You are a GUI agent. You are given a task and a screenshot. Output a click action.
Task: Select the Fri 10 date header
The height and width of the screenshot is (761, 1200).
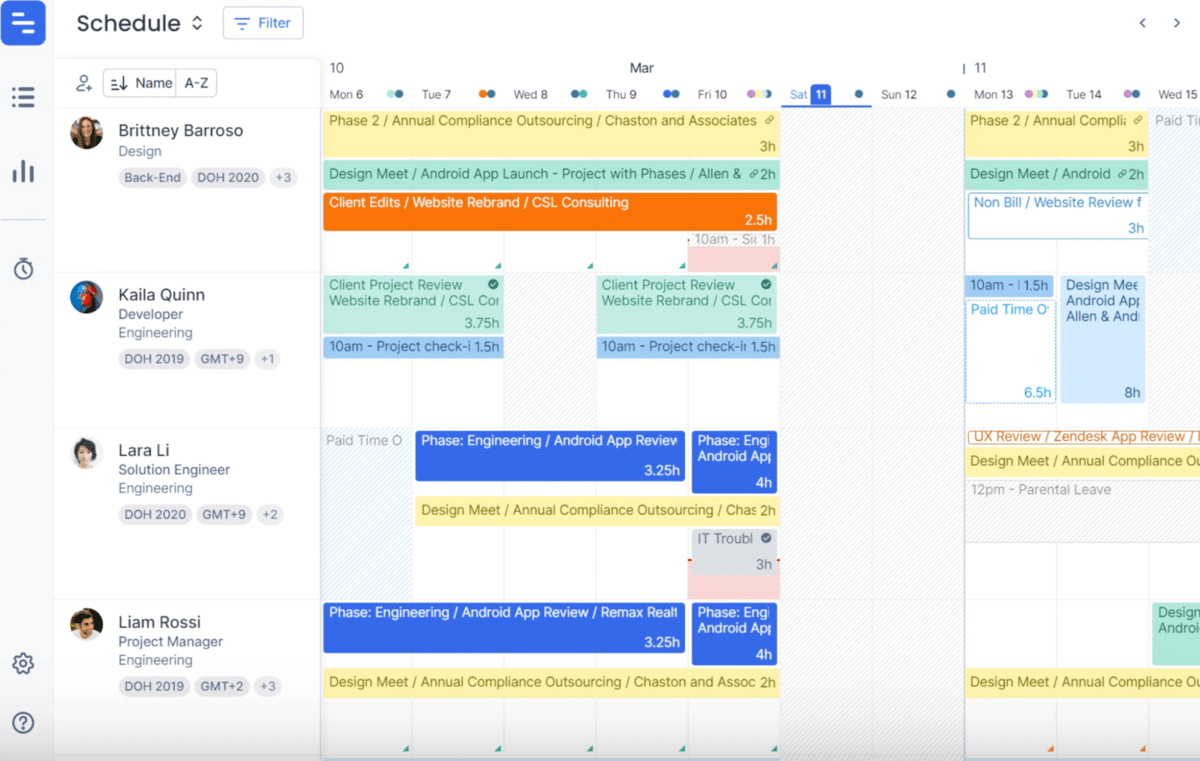point(712,94)
